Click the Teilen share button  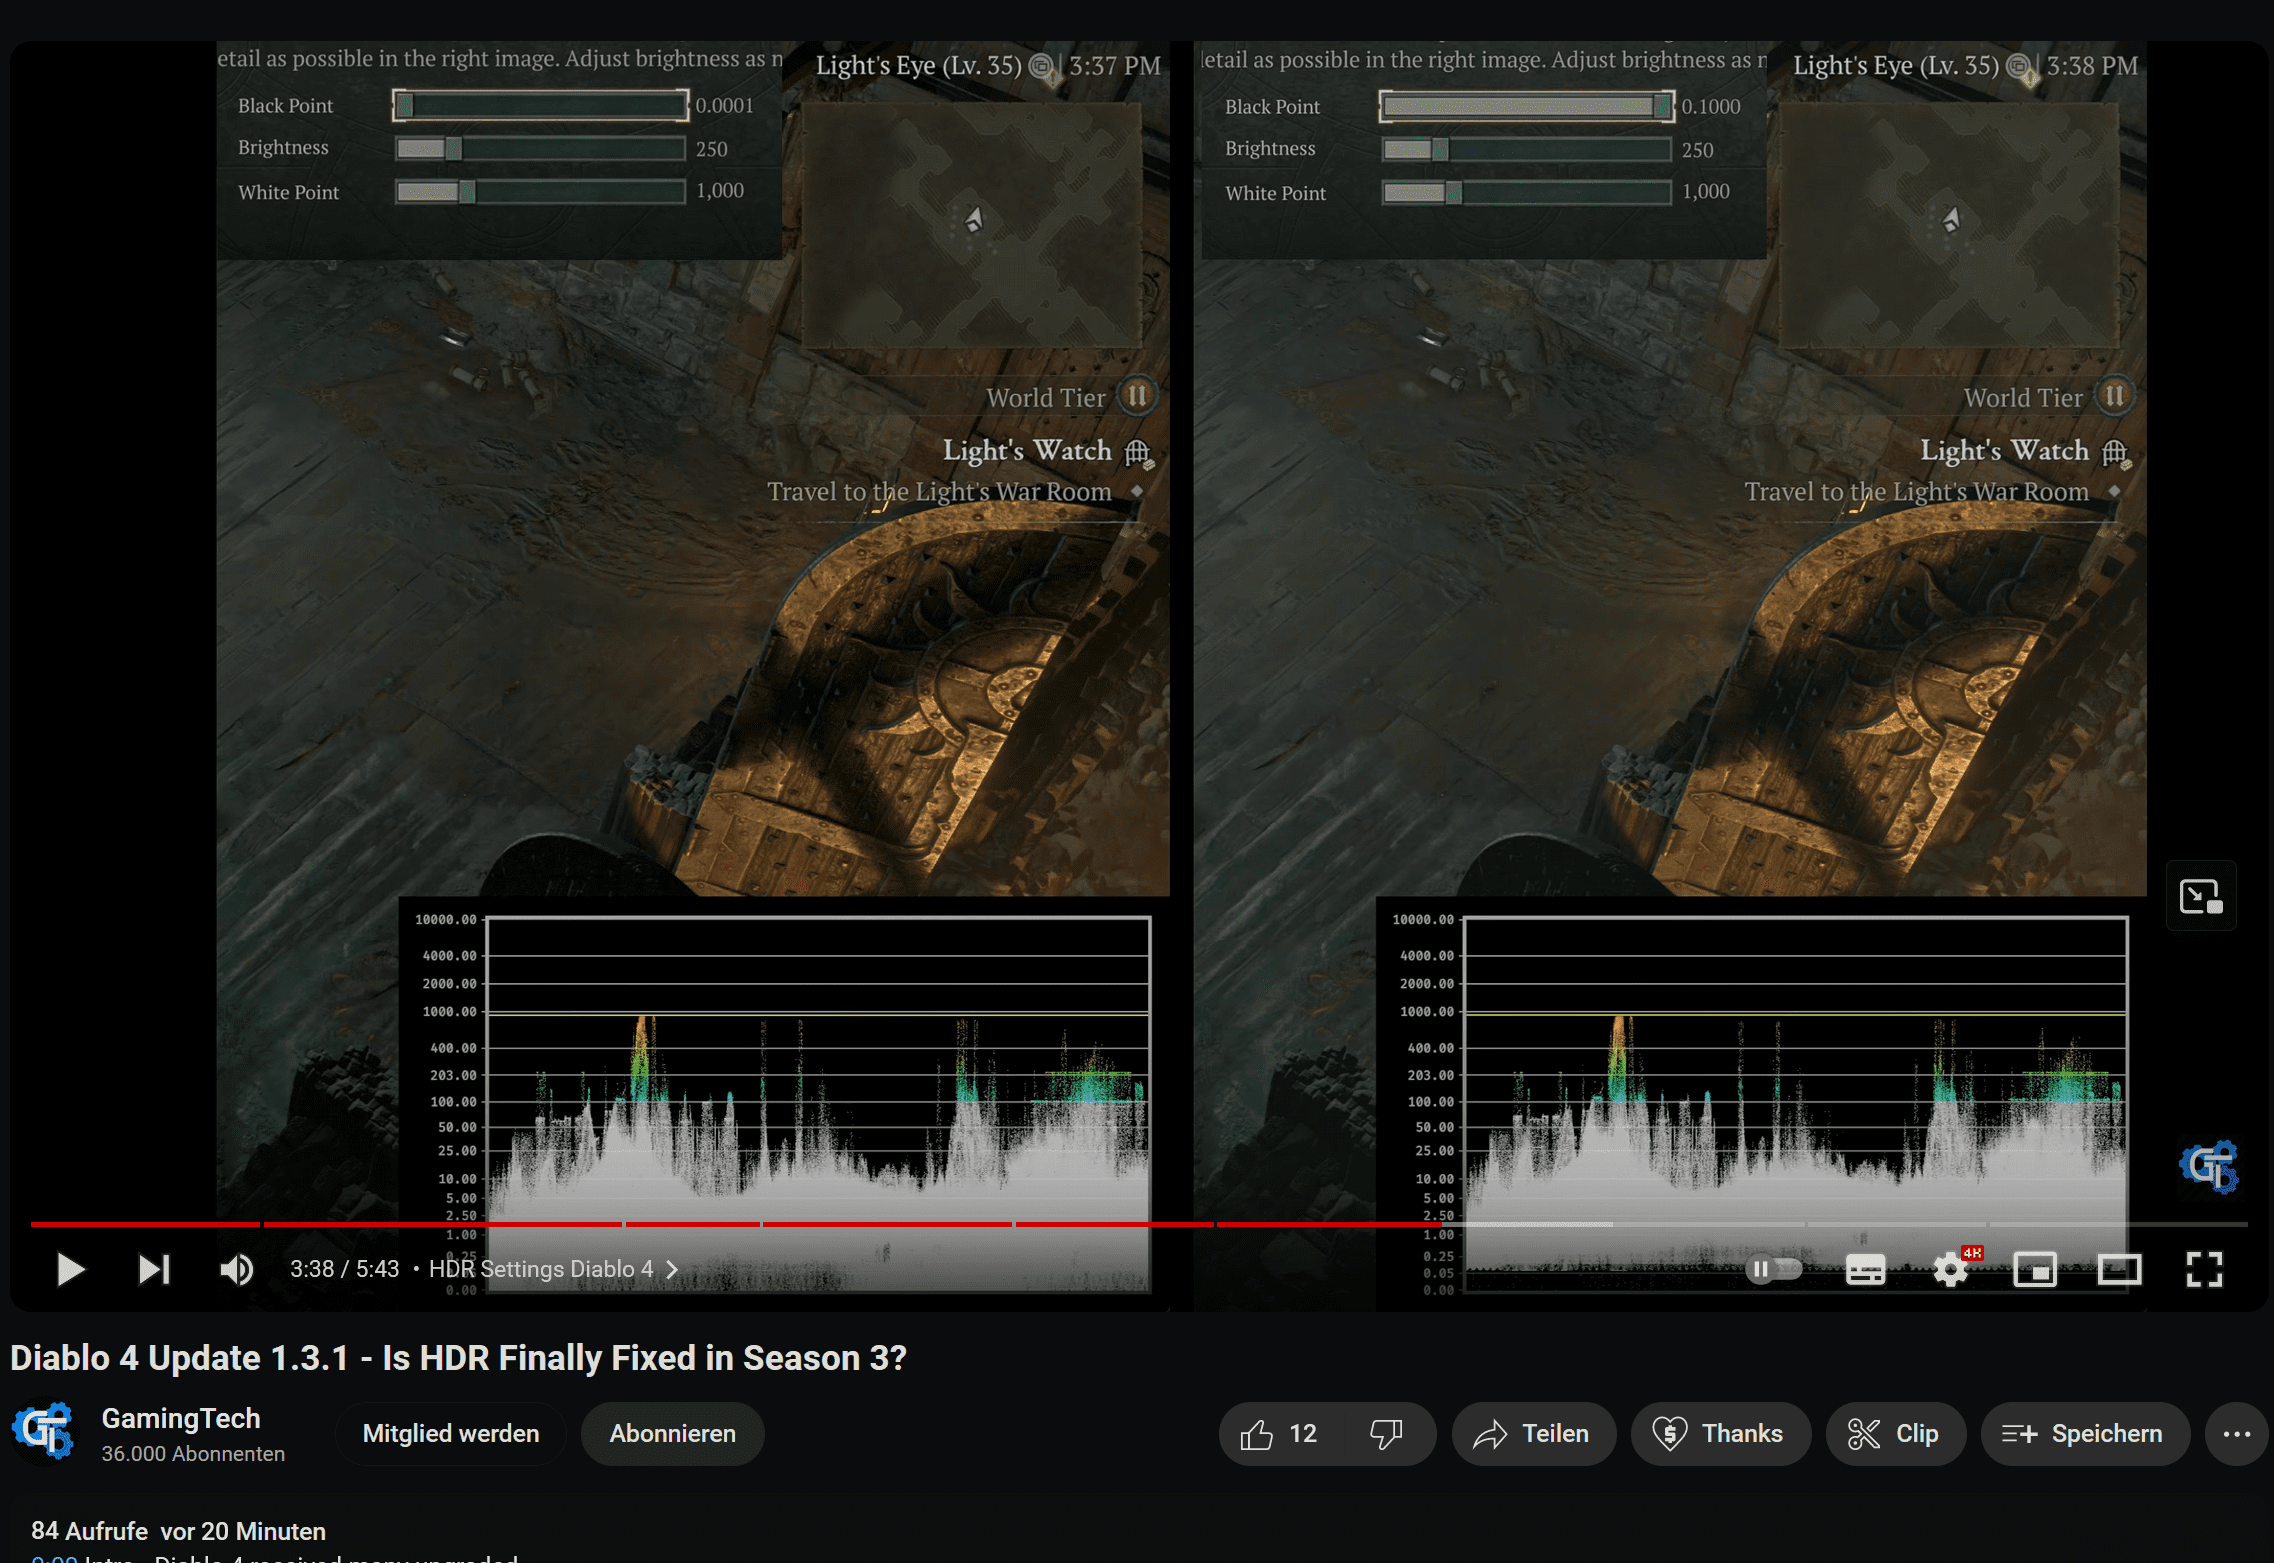[x=1534, y=1434]
